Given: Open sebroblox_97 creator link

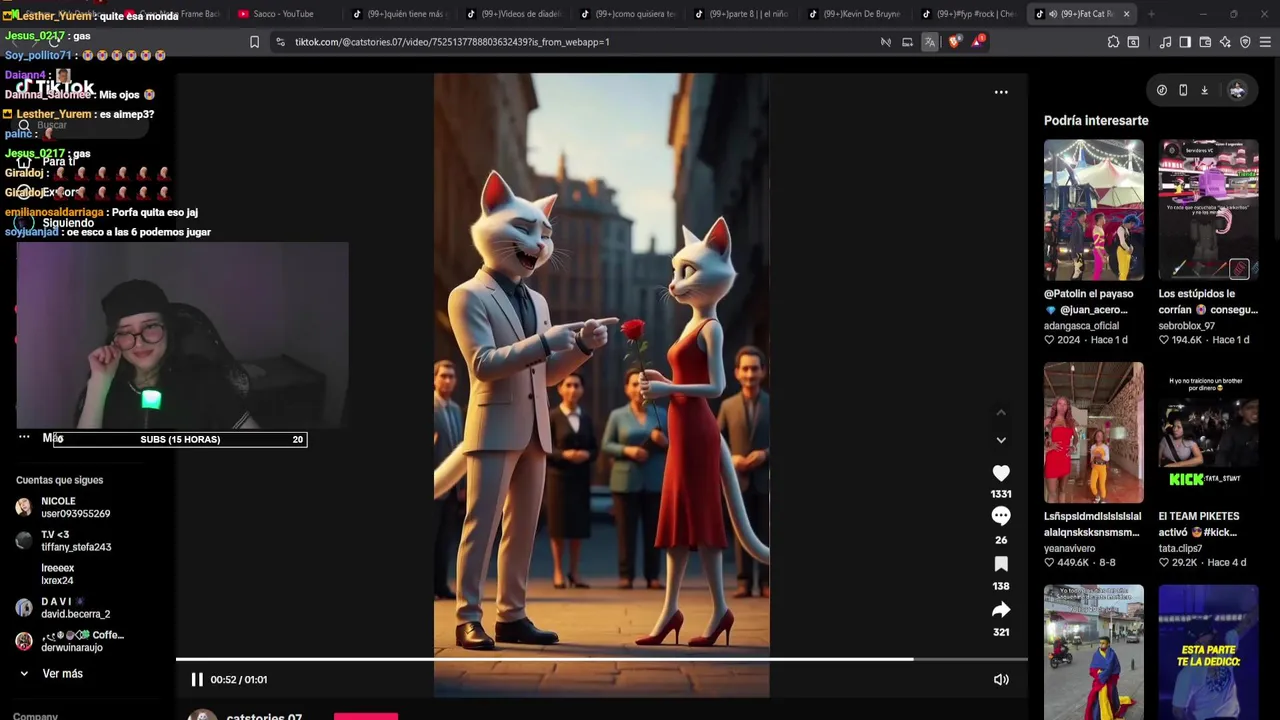Looking at the screenshot, I should (1187, 326).
